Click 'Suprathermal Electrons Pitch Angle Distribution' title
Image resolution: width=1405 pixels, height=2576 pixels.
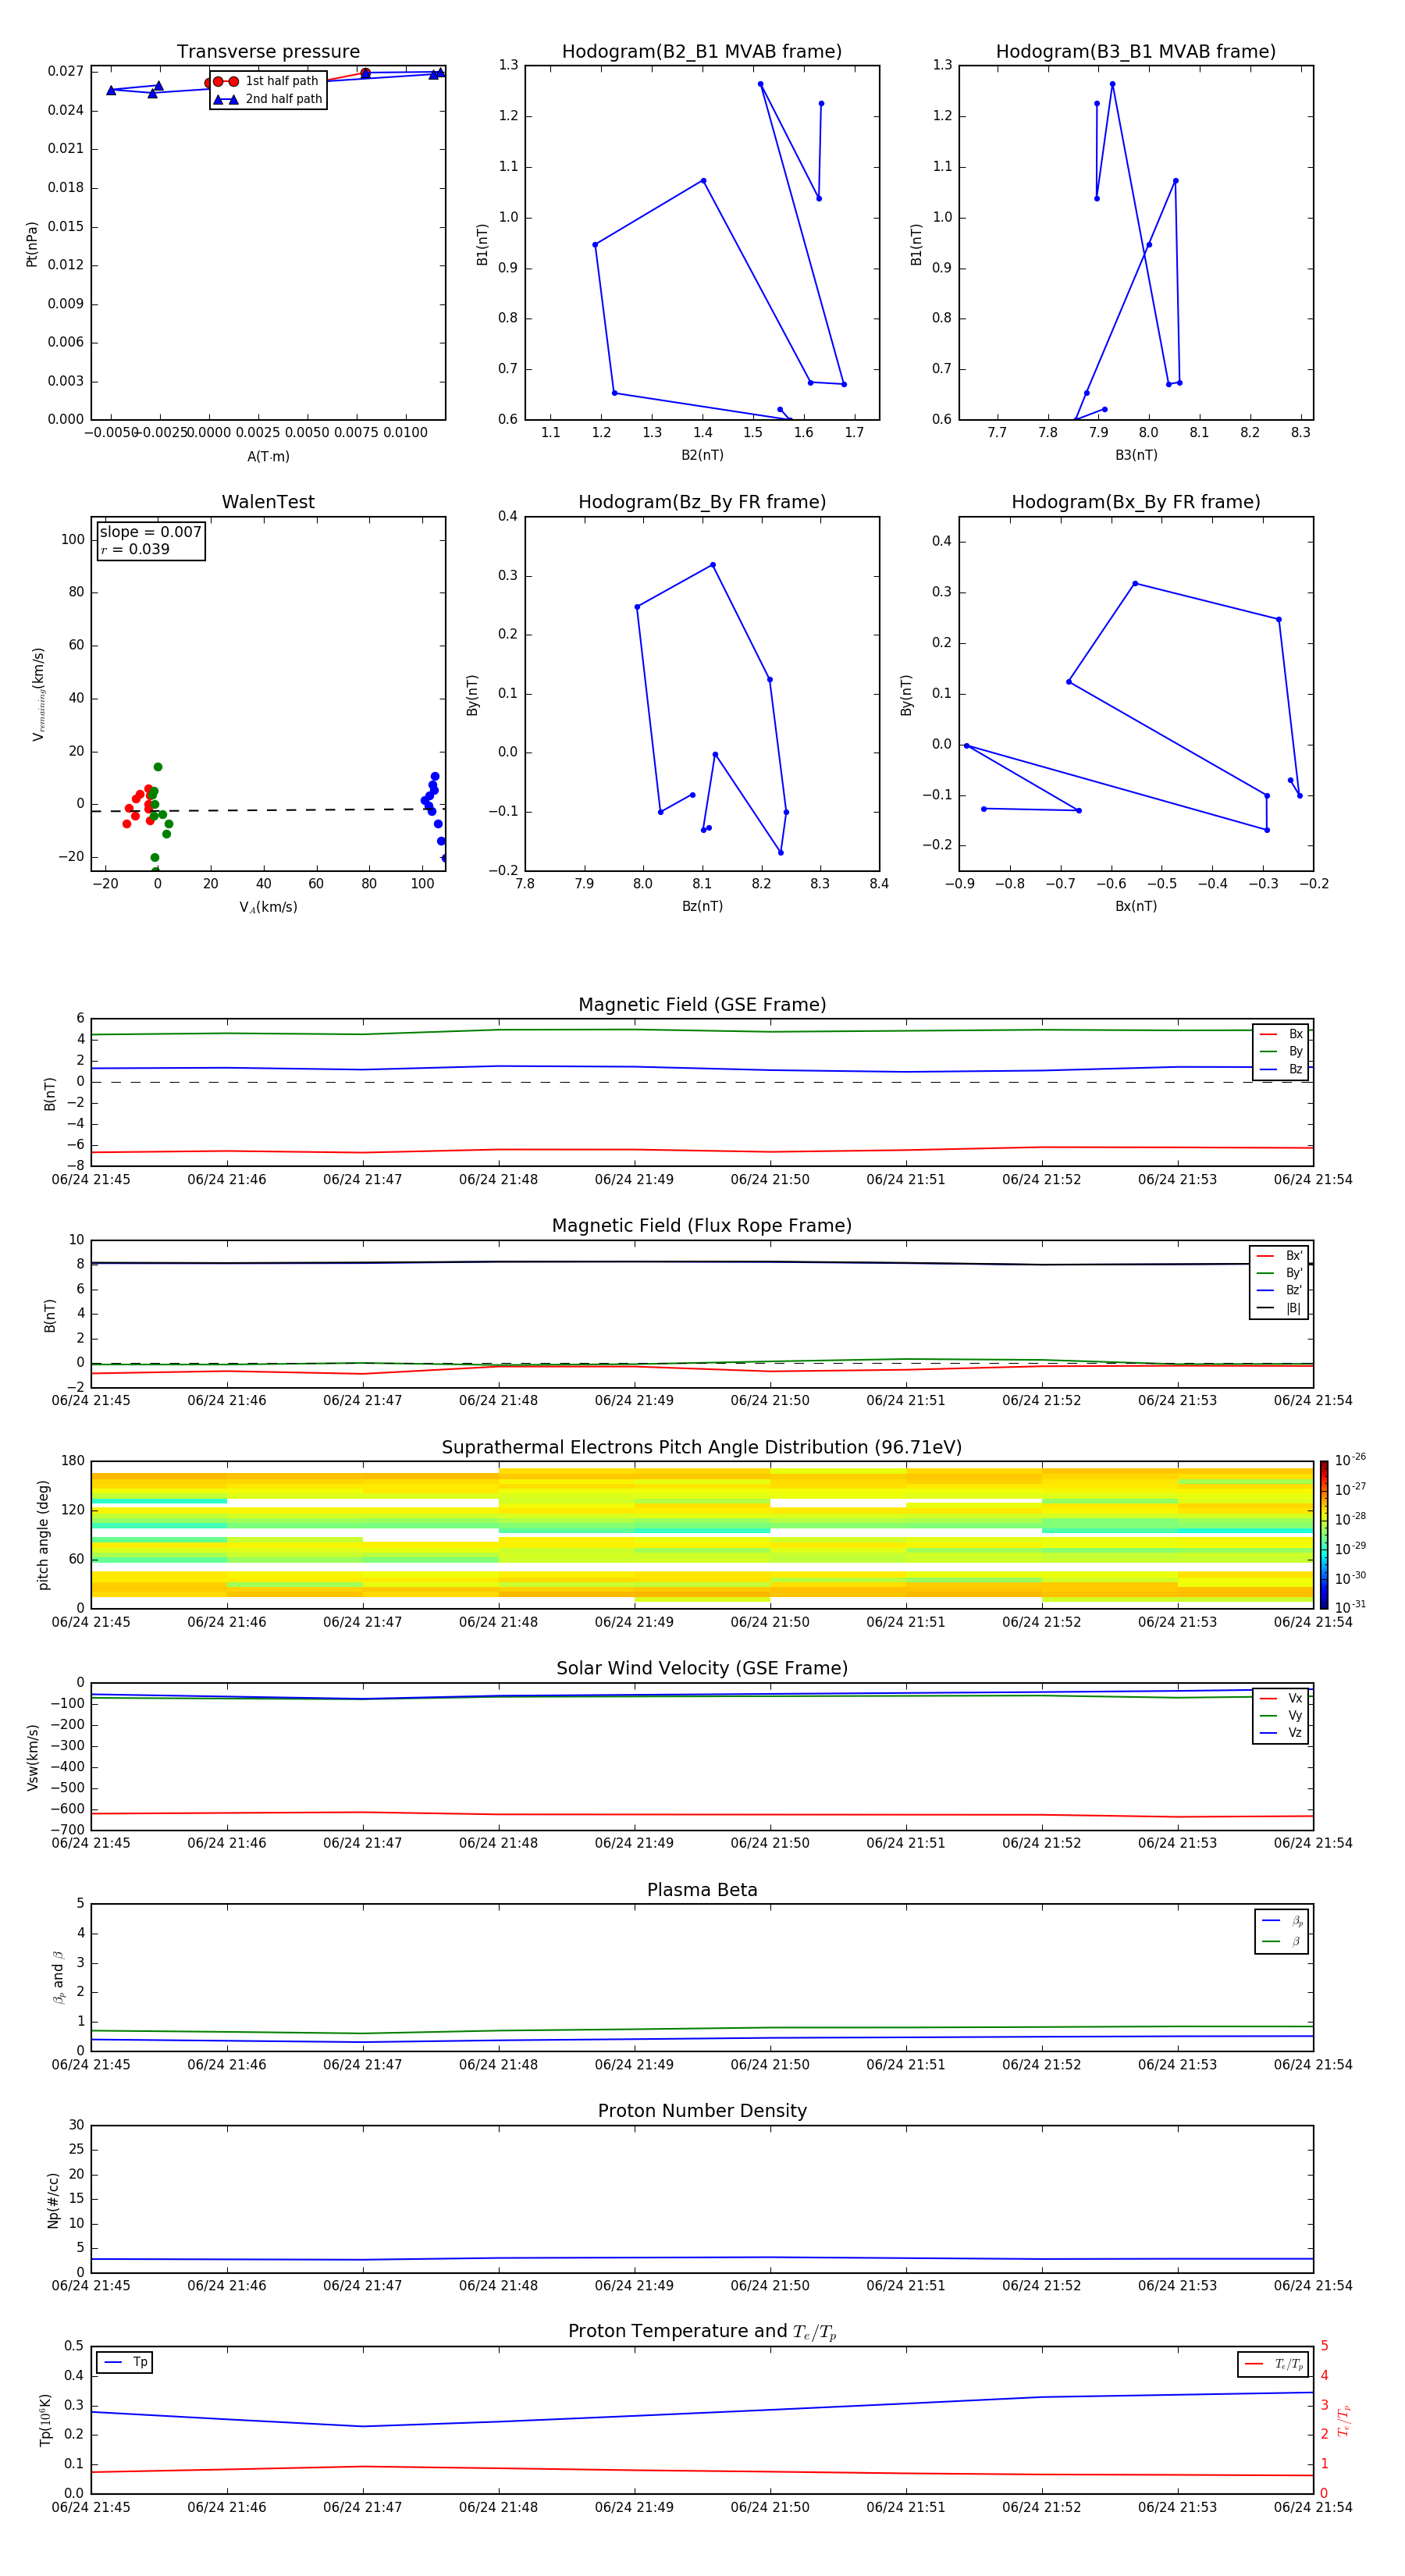tap(702, 1448)
